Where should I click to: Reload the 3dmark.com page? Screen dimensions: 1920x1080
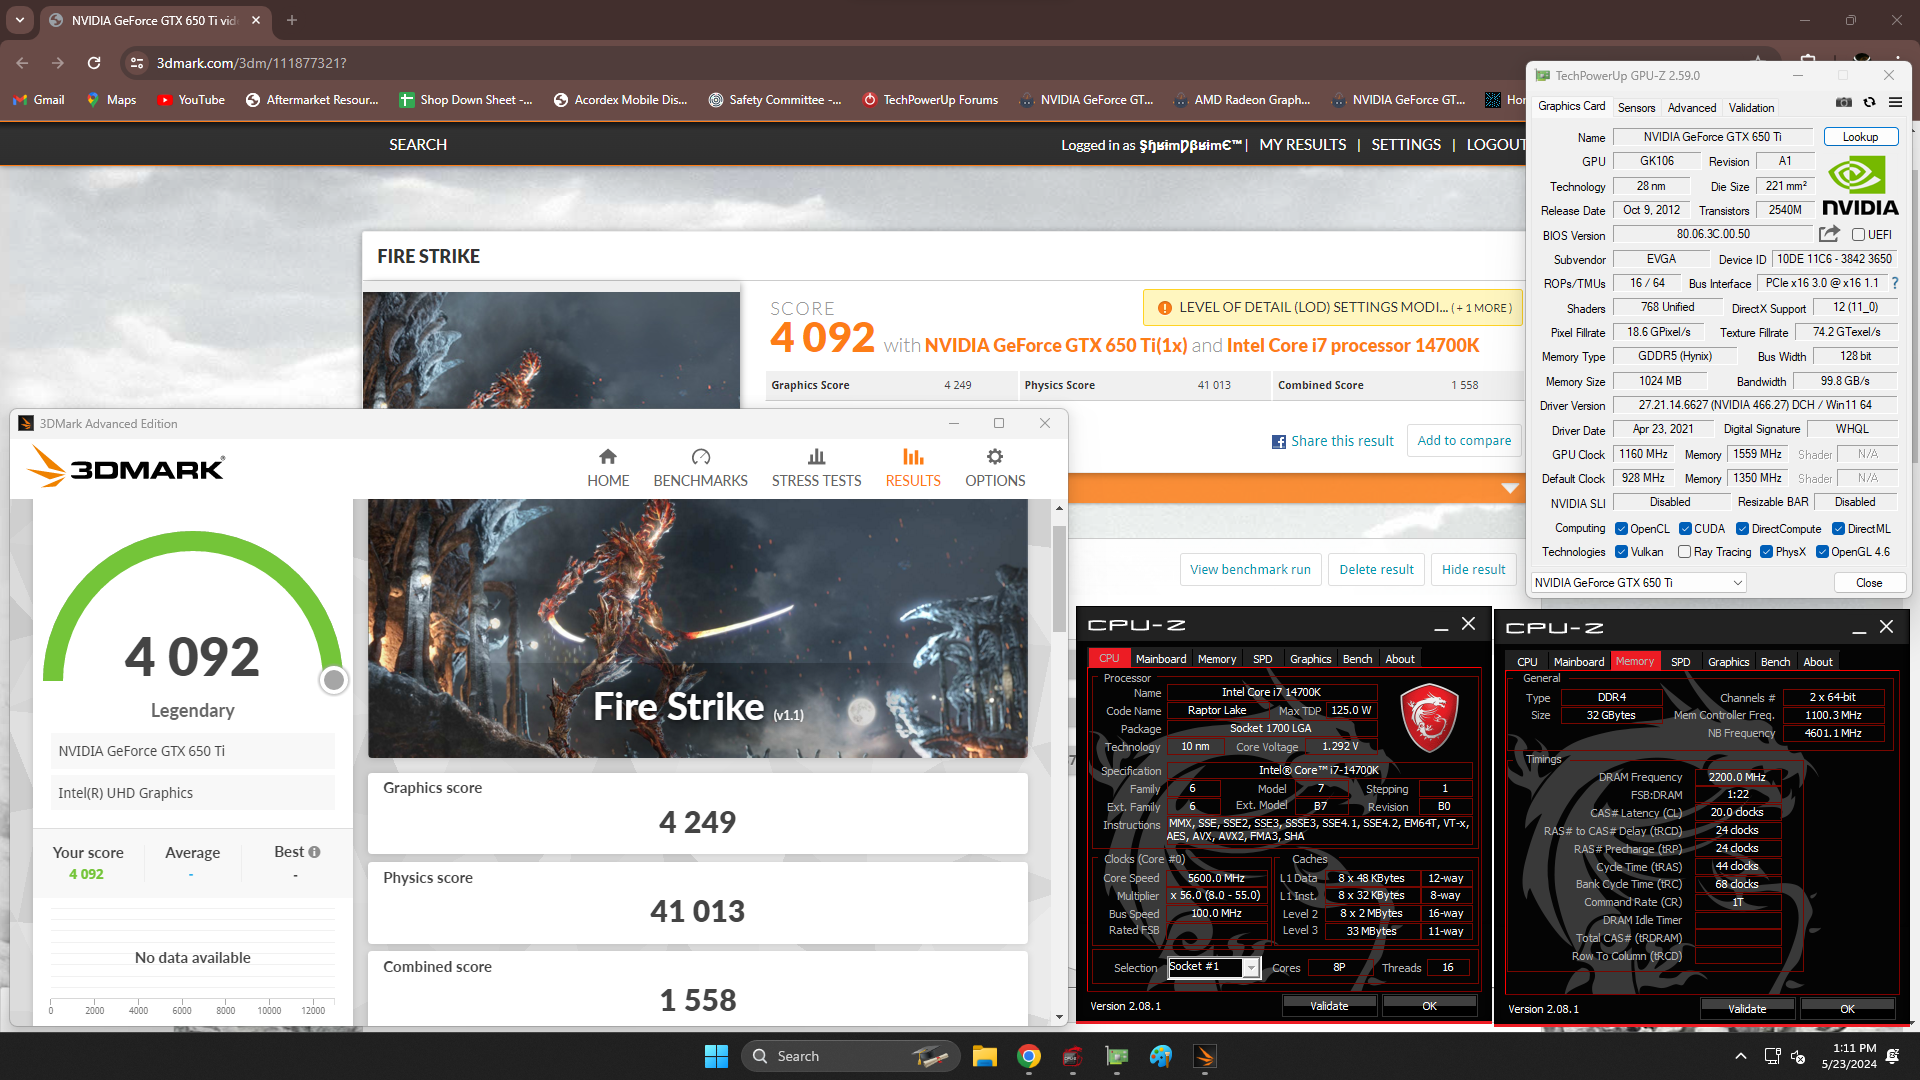(x=94, y=63)
